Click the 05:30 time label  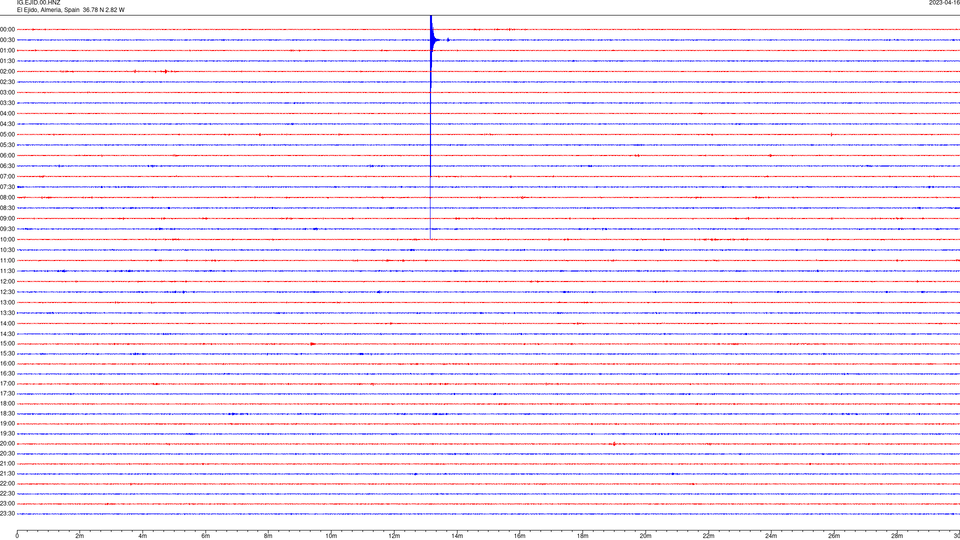(x=7, y=145)
